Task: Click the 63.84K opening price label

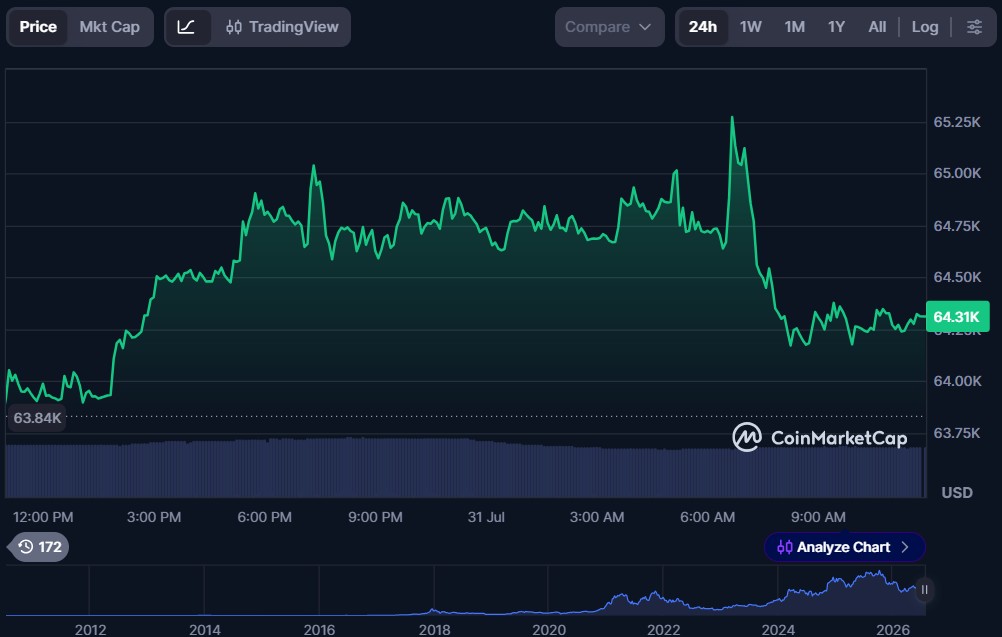Action: (x=37, y=418)
